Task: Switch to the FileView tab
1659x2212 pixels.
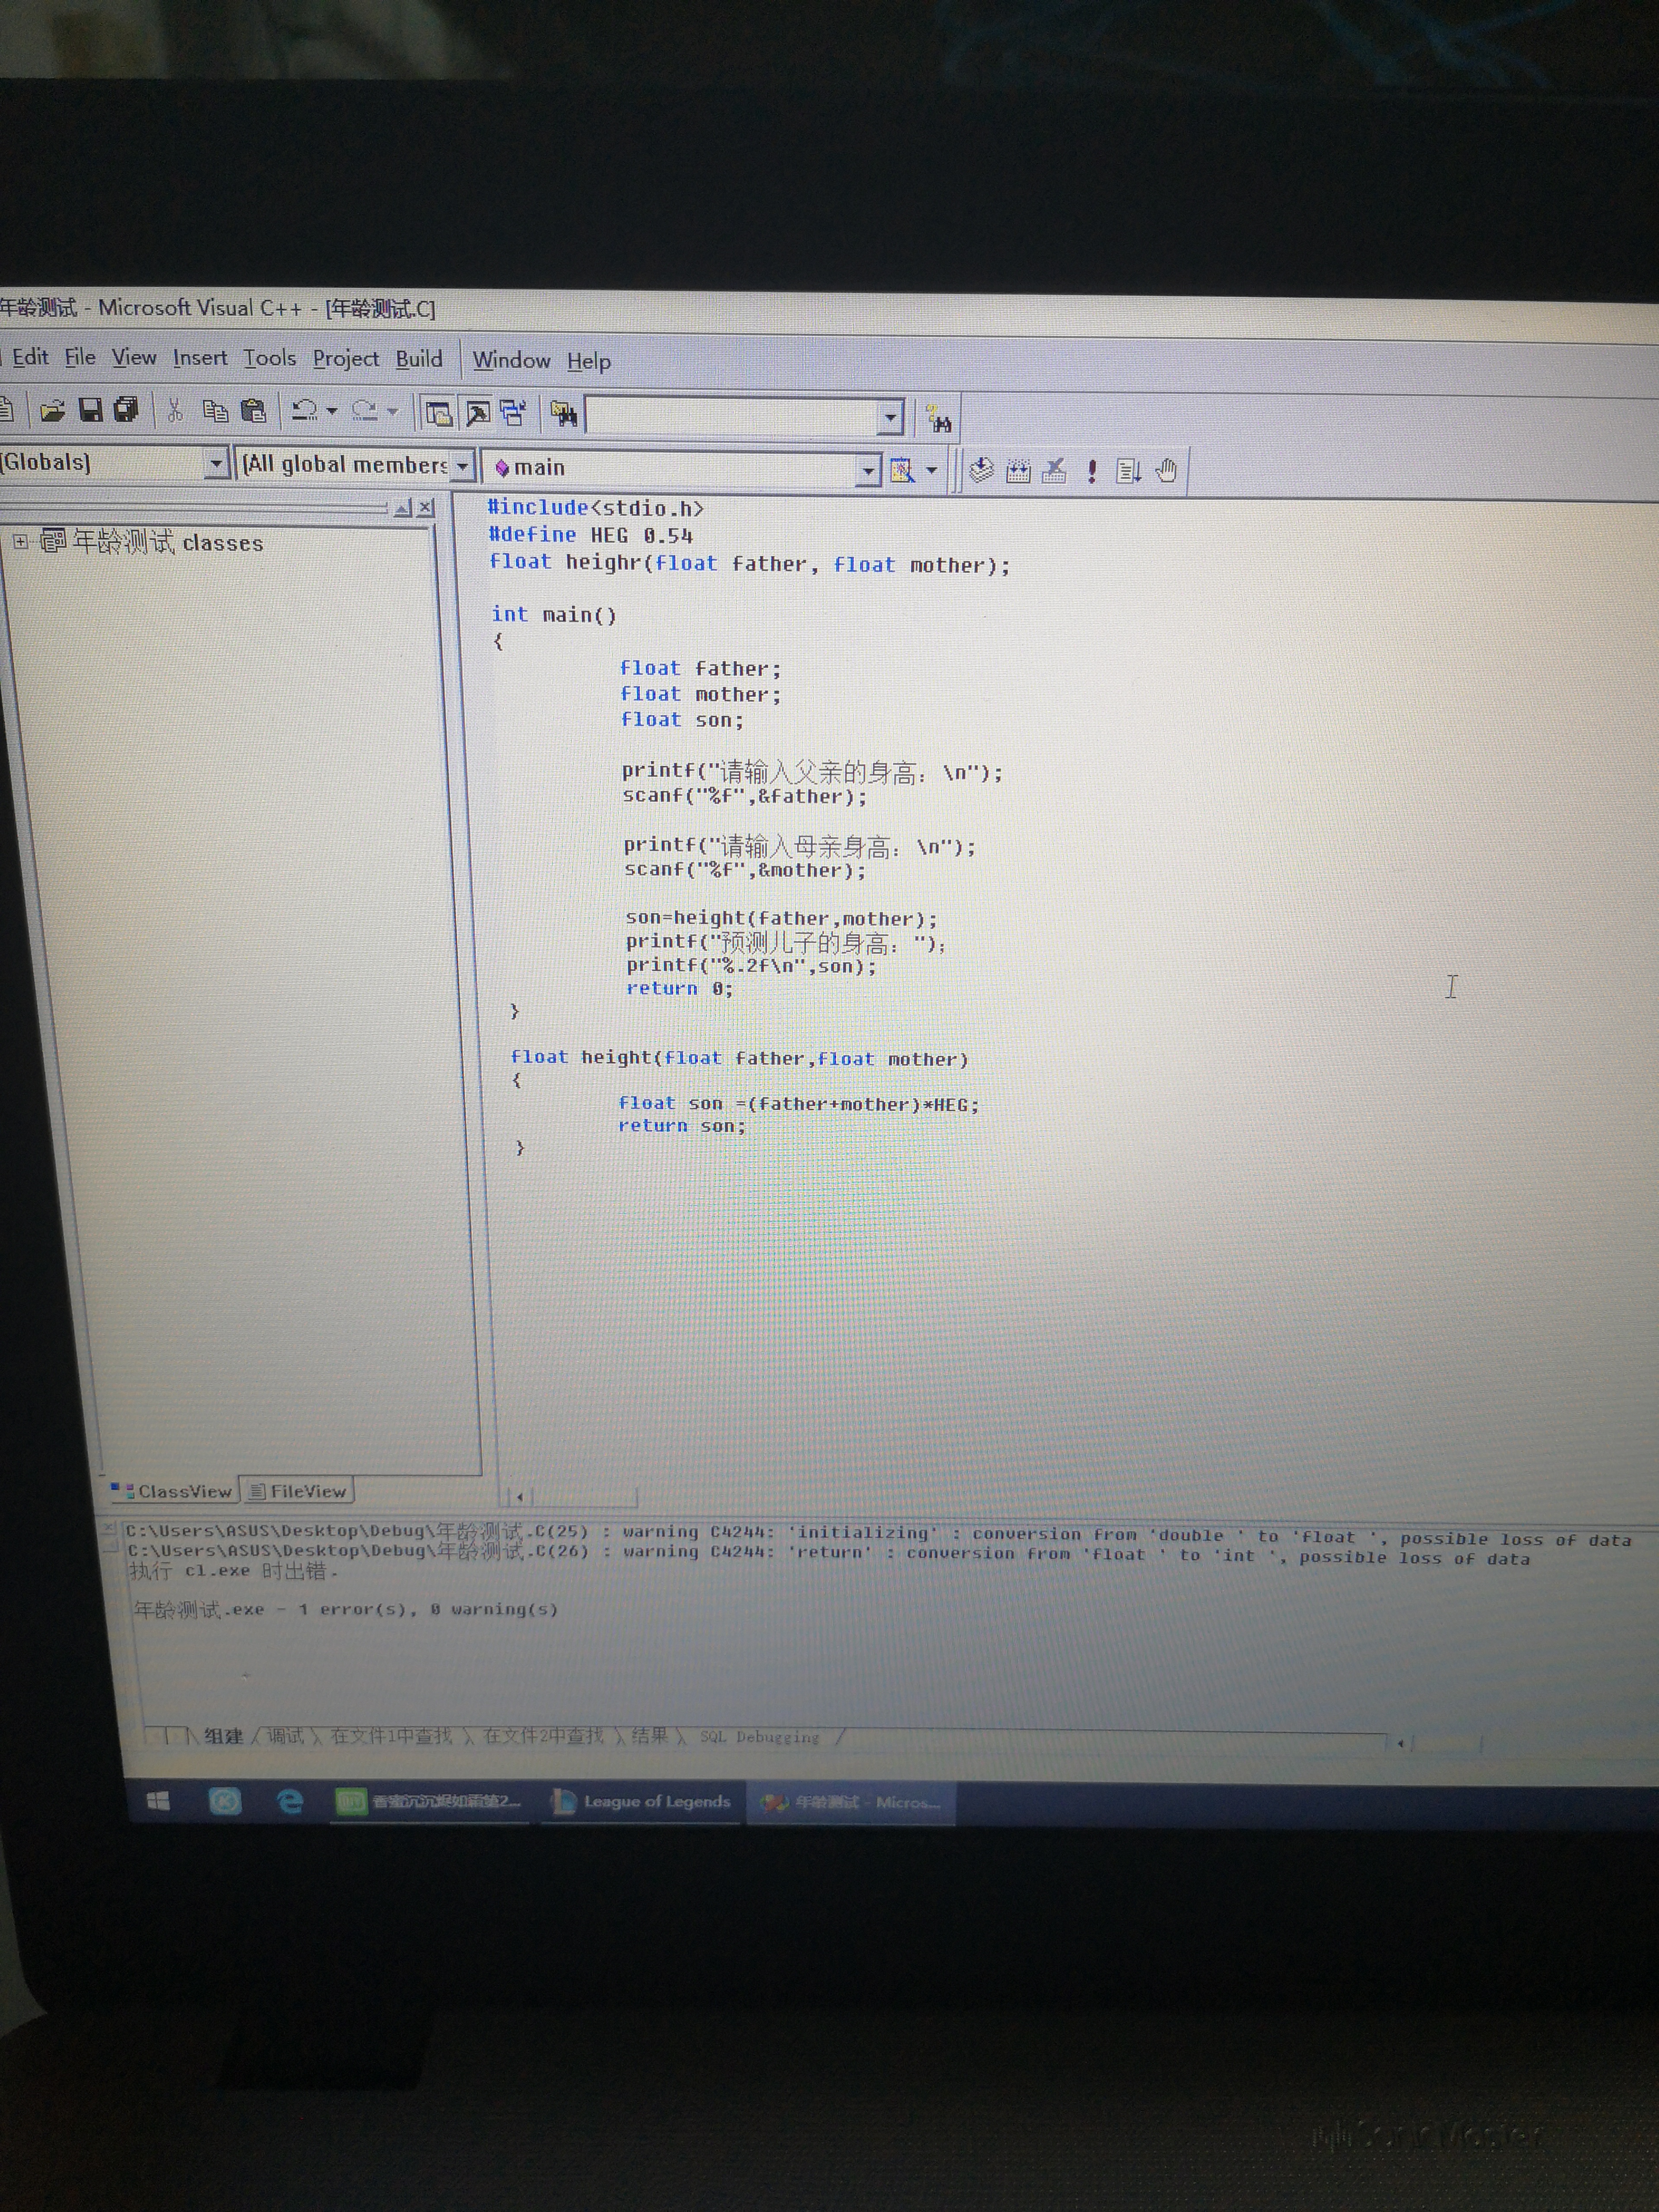Action: pyautogui.click(x=298, y=1491)
